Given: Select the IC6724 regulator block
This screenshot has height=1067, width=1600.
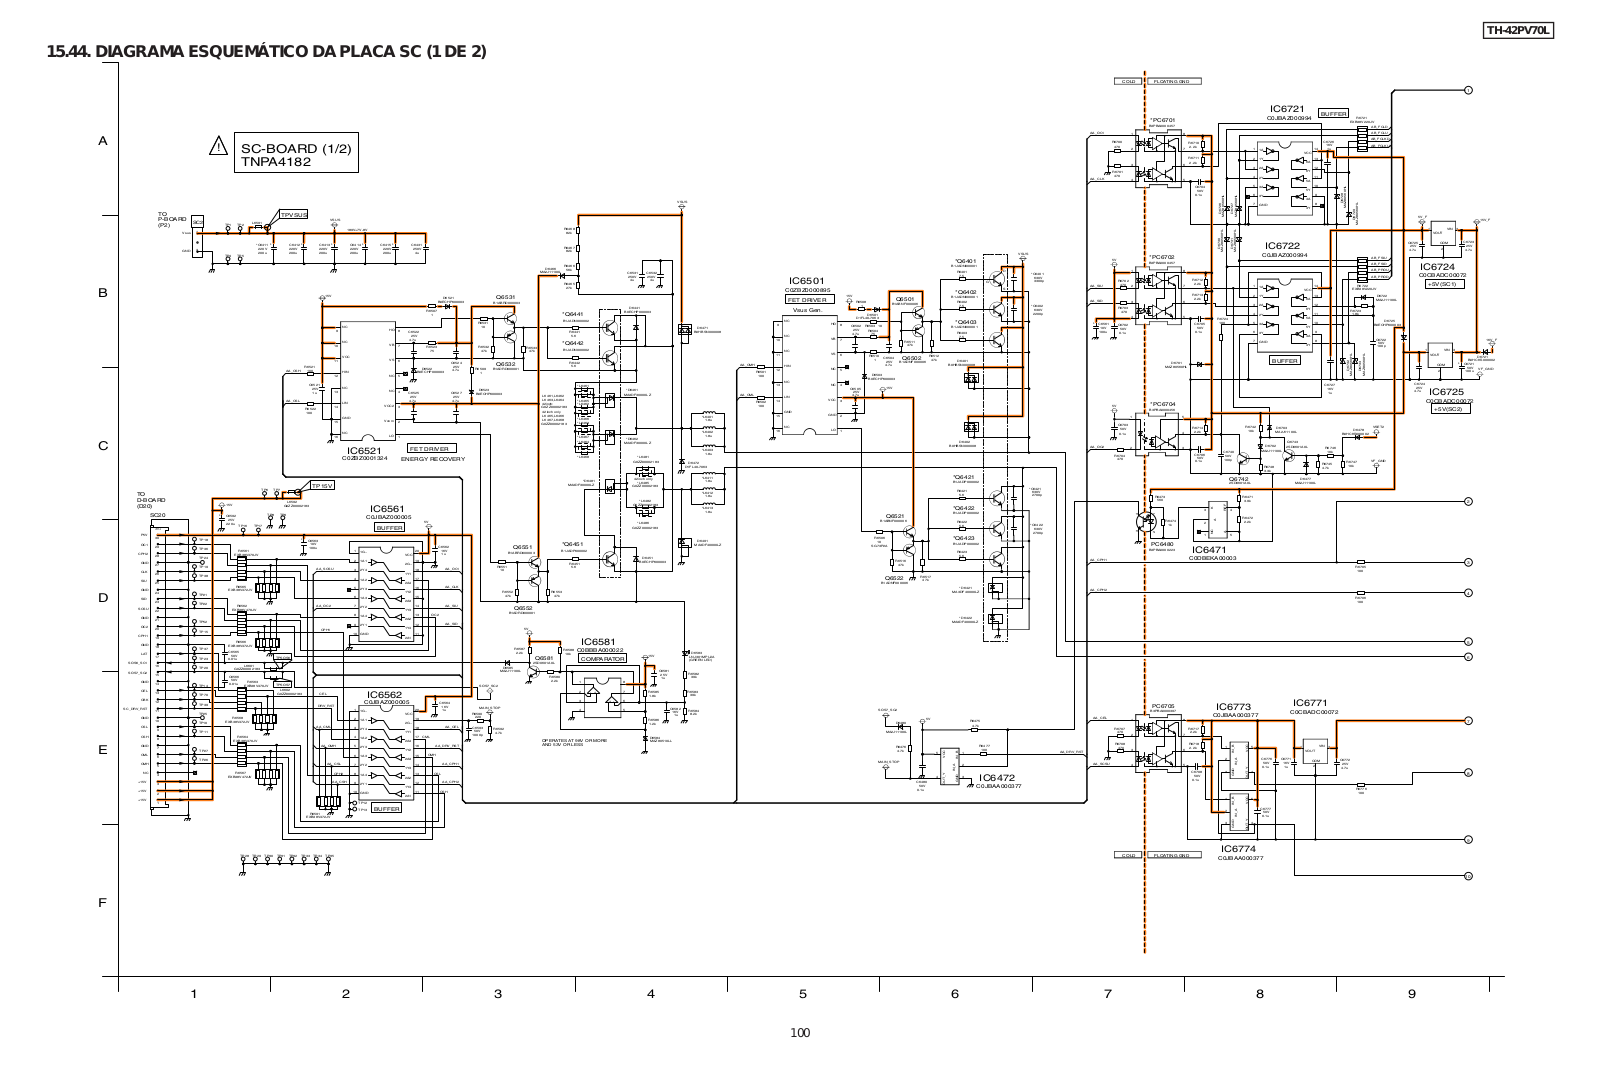Looking at the screenshot, I should click(x=1442, y=235).
